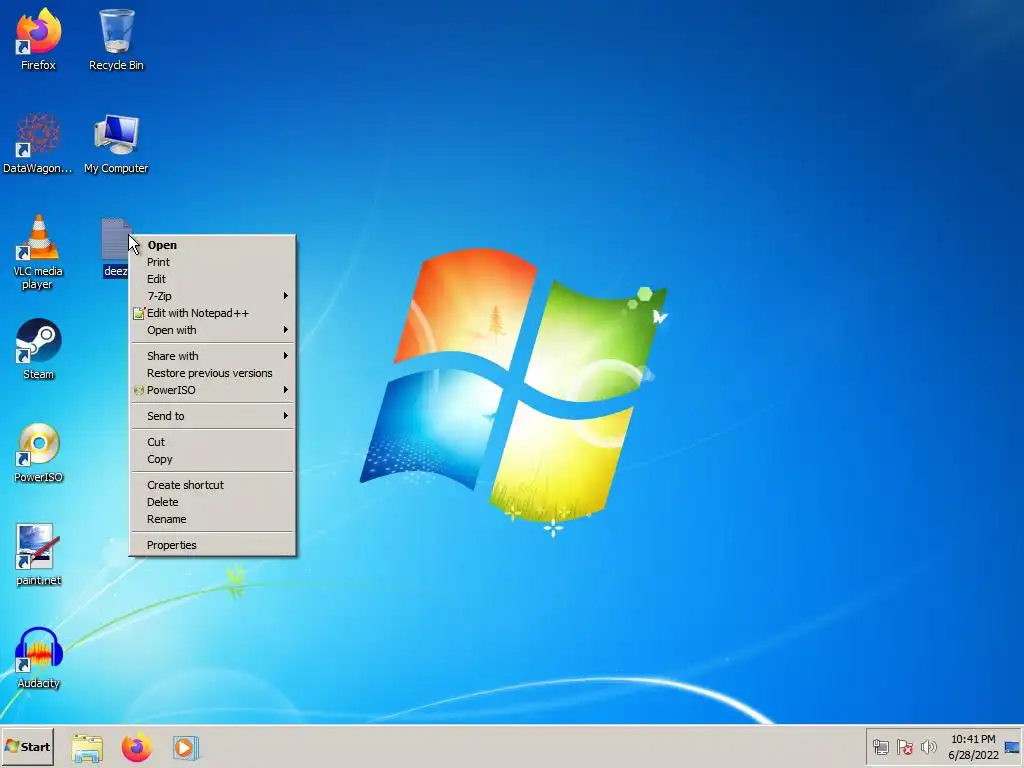Choose Edit in the context menu
Viewport: 1024px width, 768px height.
[x=212, y=279]
